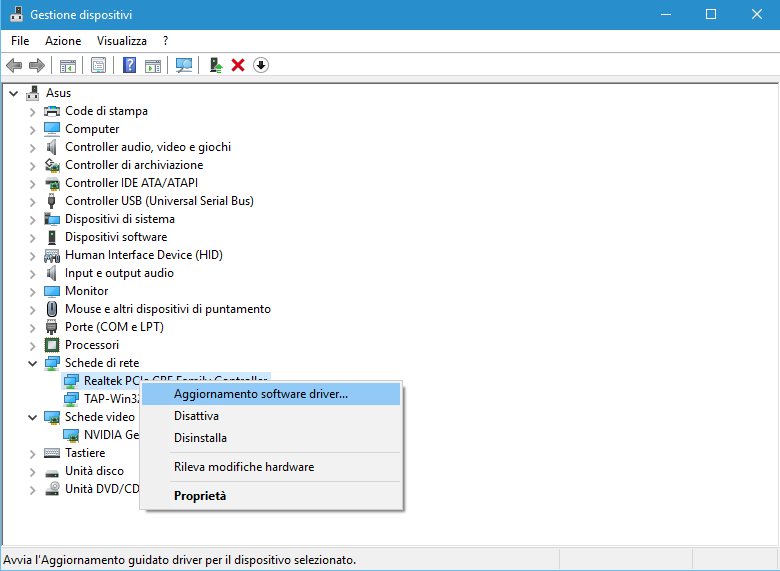Open the Visualizza menu
Image resolution: width=780 pixels, height=571 pixels.
tap(122, 41)
